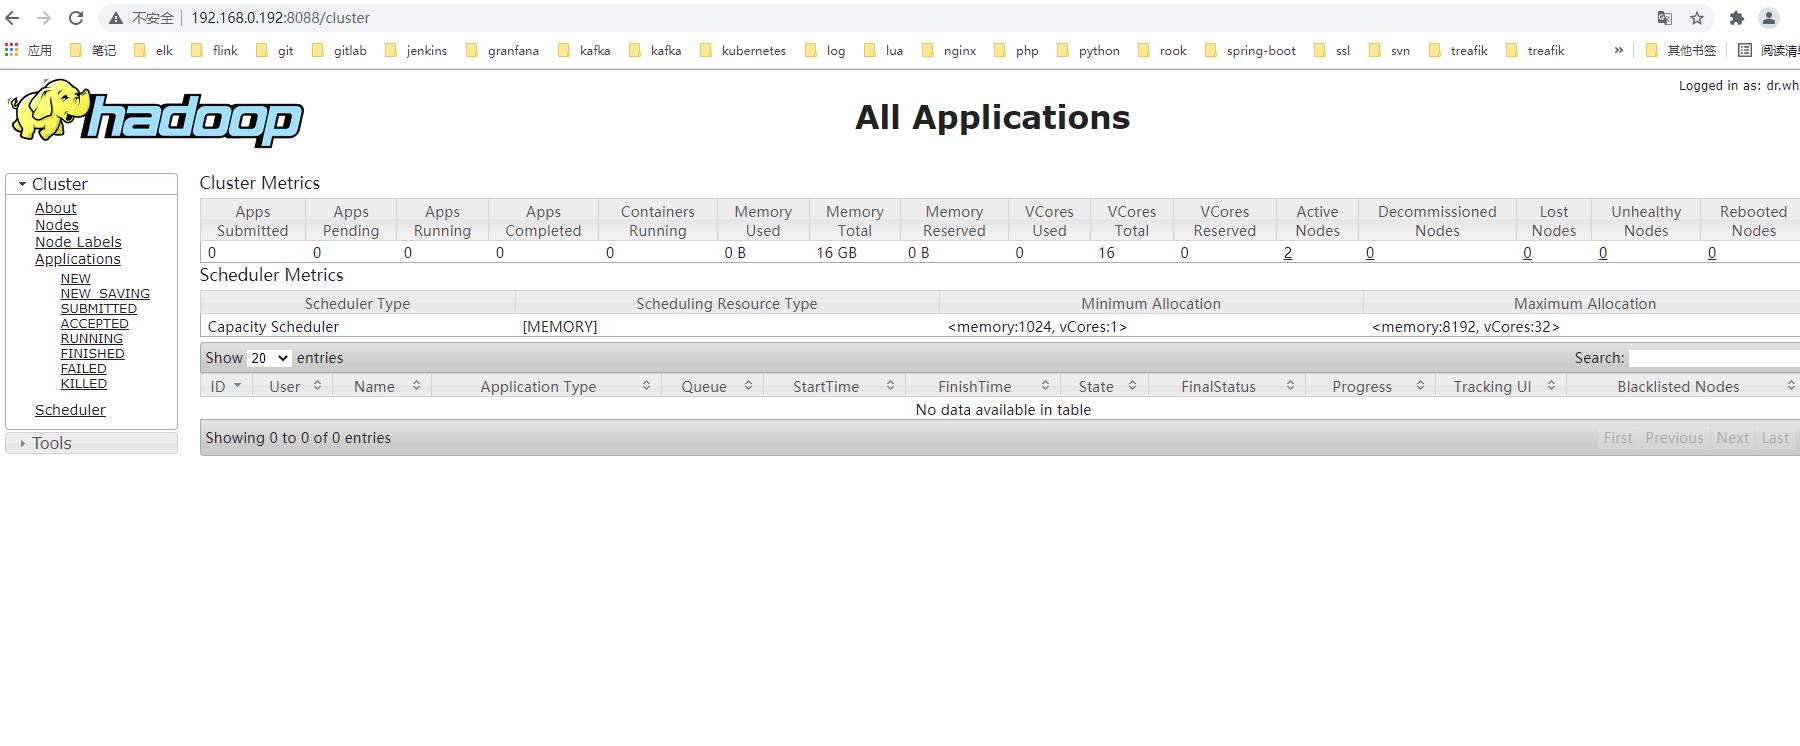Image resolution: width=1800 pixels, height=746 pixels.
Task: Sort by Application Type column arrows
Action: (646, 386)
